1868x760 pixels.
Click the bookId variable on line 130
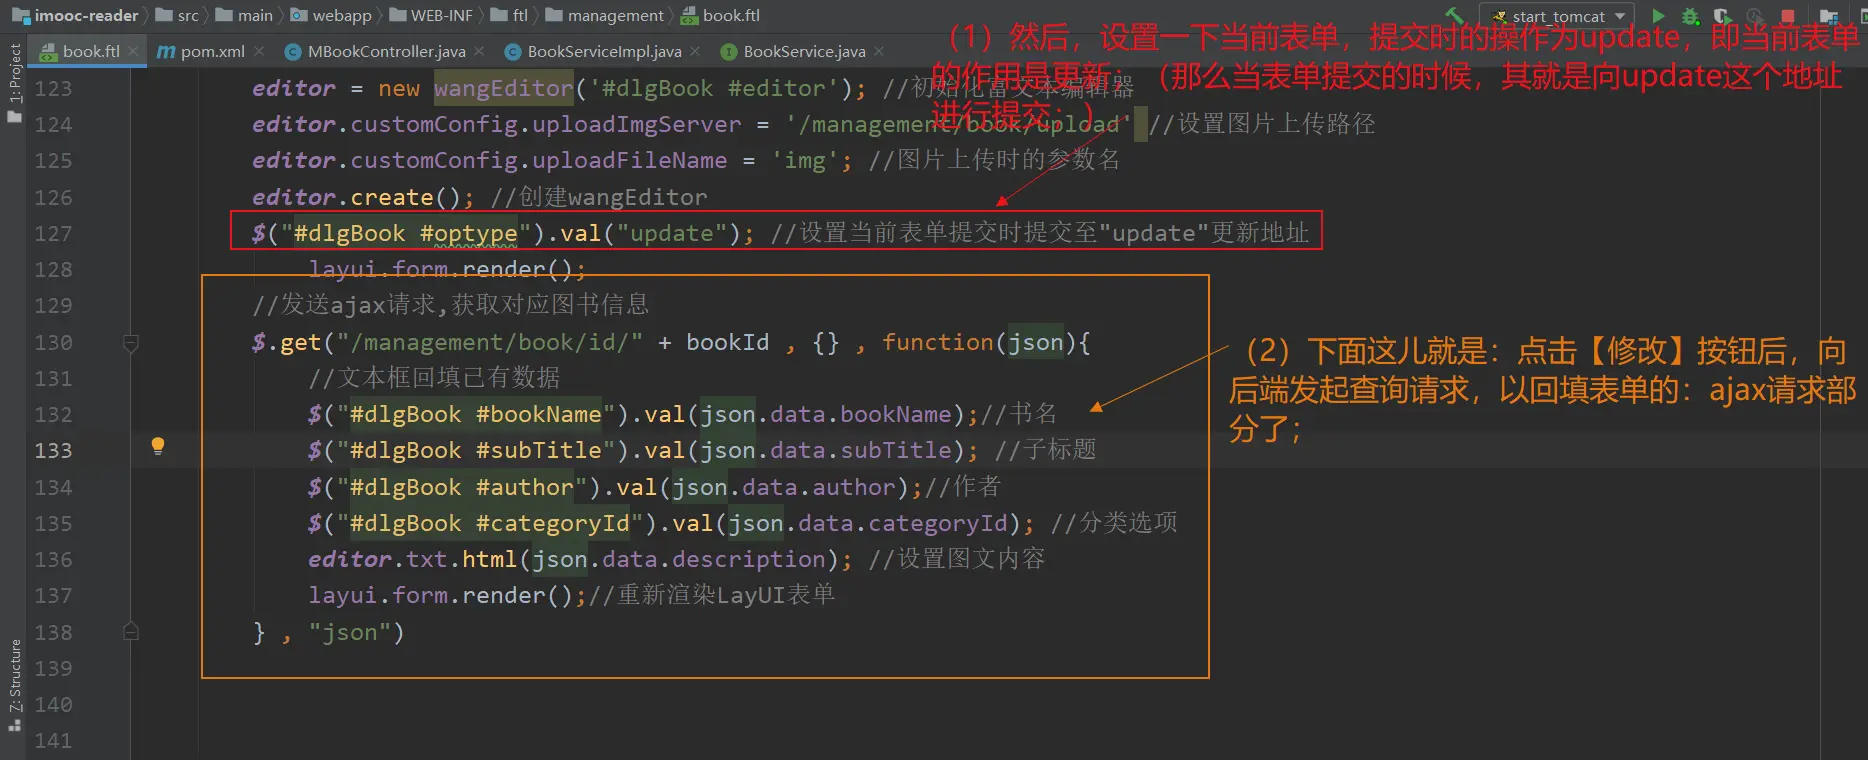point(728,343)
